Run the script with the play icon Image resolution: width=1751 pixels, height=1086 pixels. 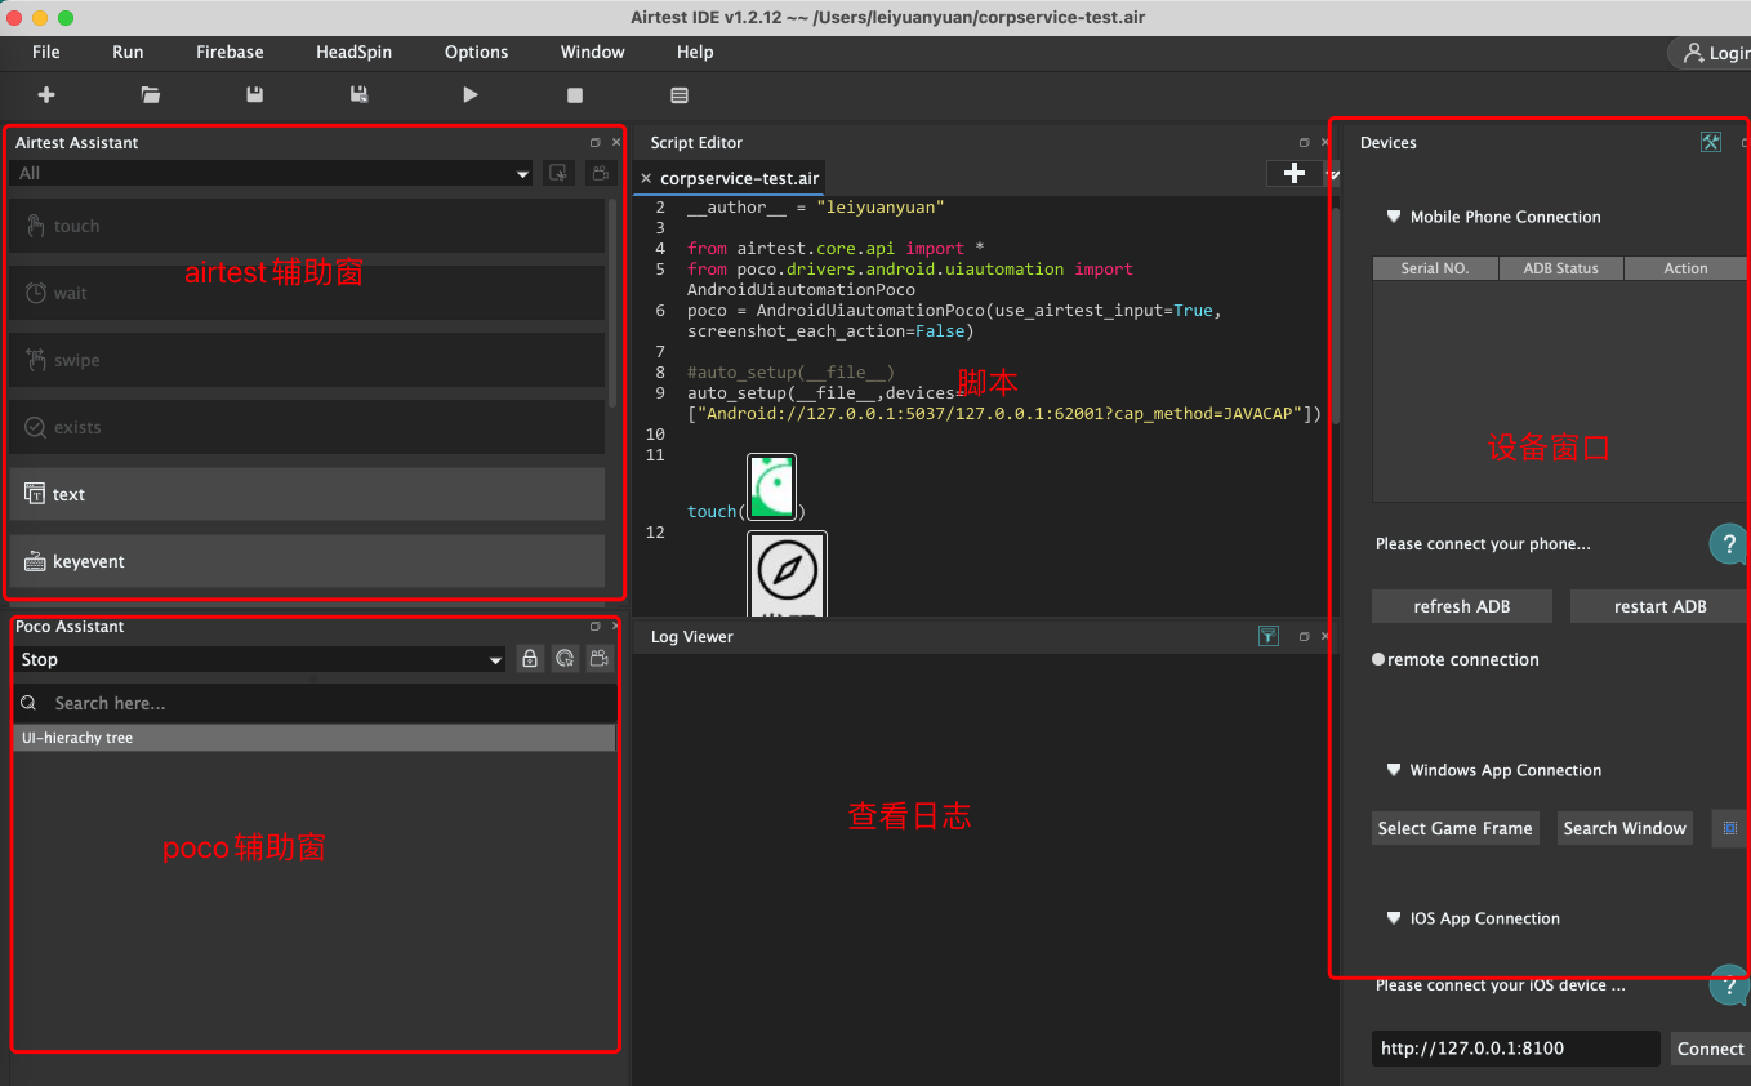470,95
